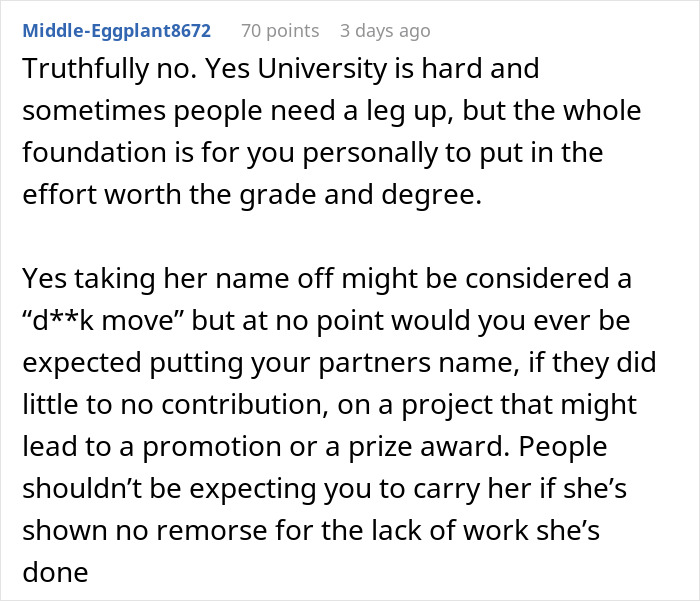
Task: Click the word 'foundation' in the comment
Action: tap(94, 152)
